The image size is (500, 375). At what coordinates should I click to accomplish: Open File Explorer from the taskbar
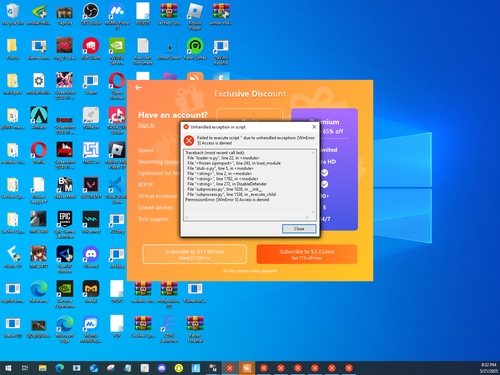(x=42, y=368)
